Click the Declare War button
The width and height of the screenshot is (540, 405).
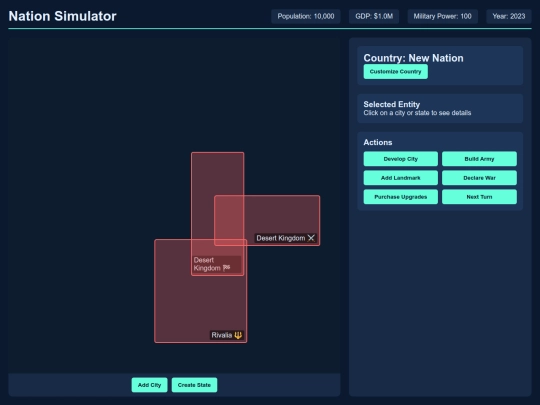point(479,178)
